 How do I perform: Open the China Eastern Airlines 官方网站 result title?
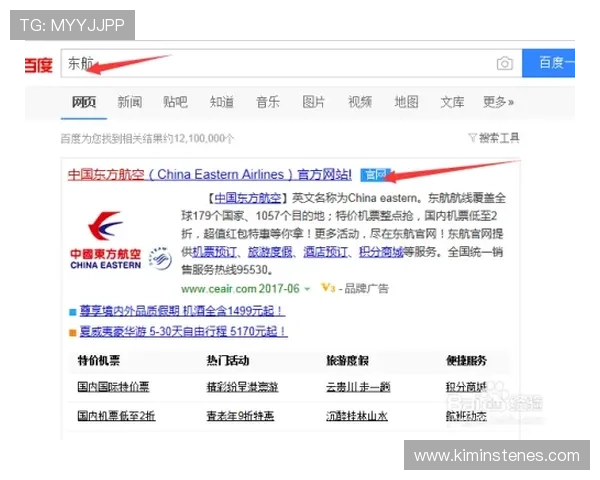[x=210, y=175]
